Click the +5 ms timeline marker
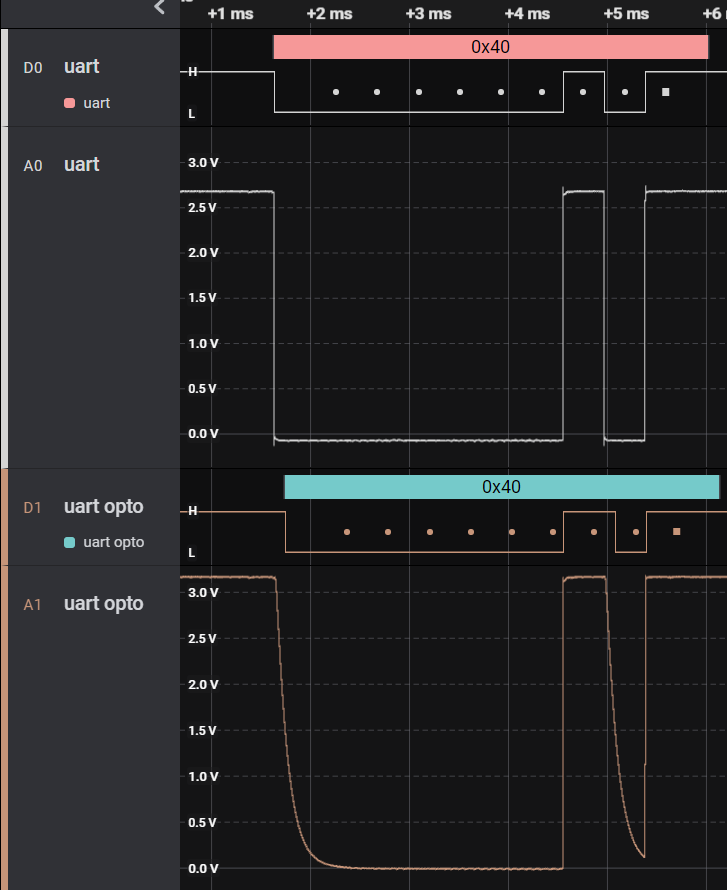Image resolution: width=727 pixels, height=890 pixels. 626,14
